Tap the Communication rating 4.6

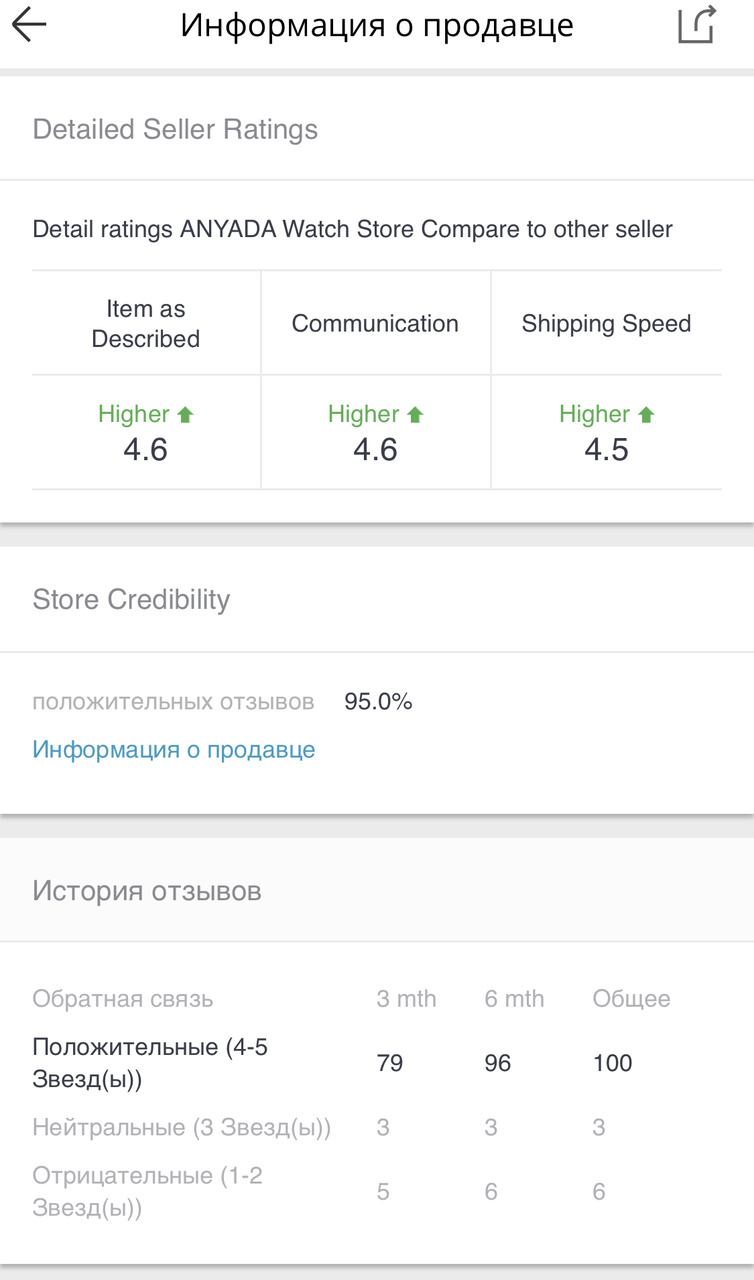coord(376,450)
